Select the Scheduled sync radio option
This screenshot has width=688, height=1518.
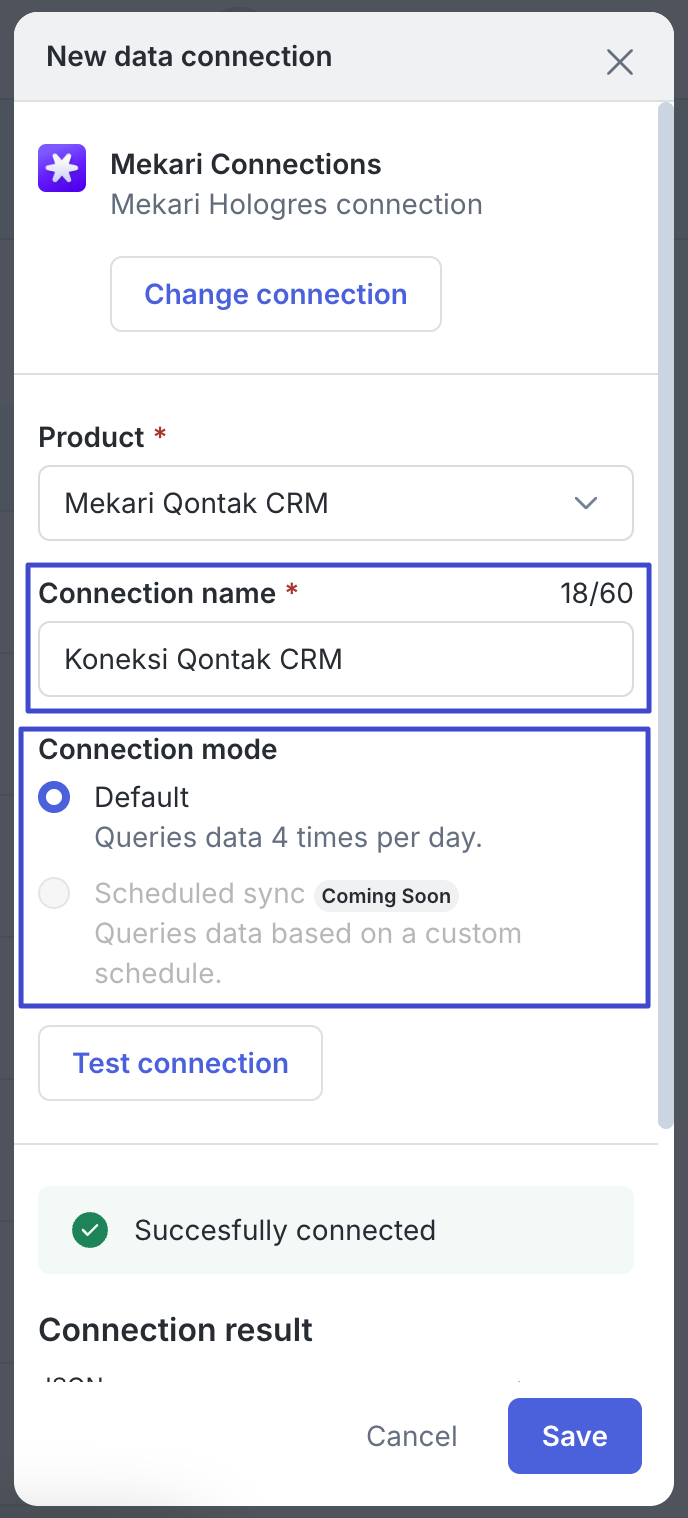coord(54,893)
